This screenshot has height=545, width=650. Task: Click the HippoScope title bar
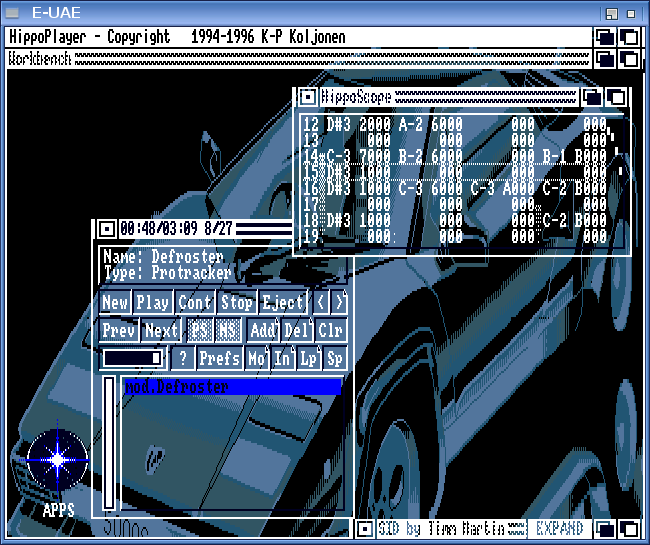click(449, 97)
